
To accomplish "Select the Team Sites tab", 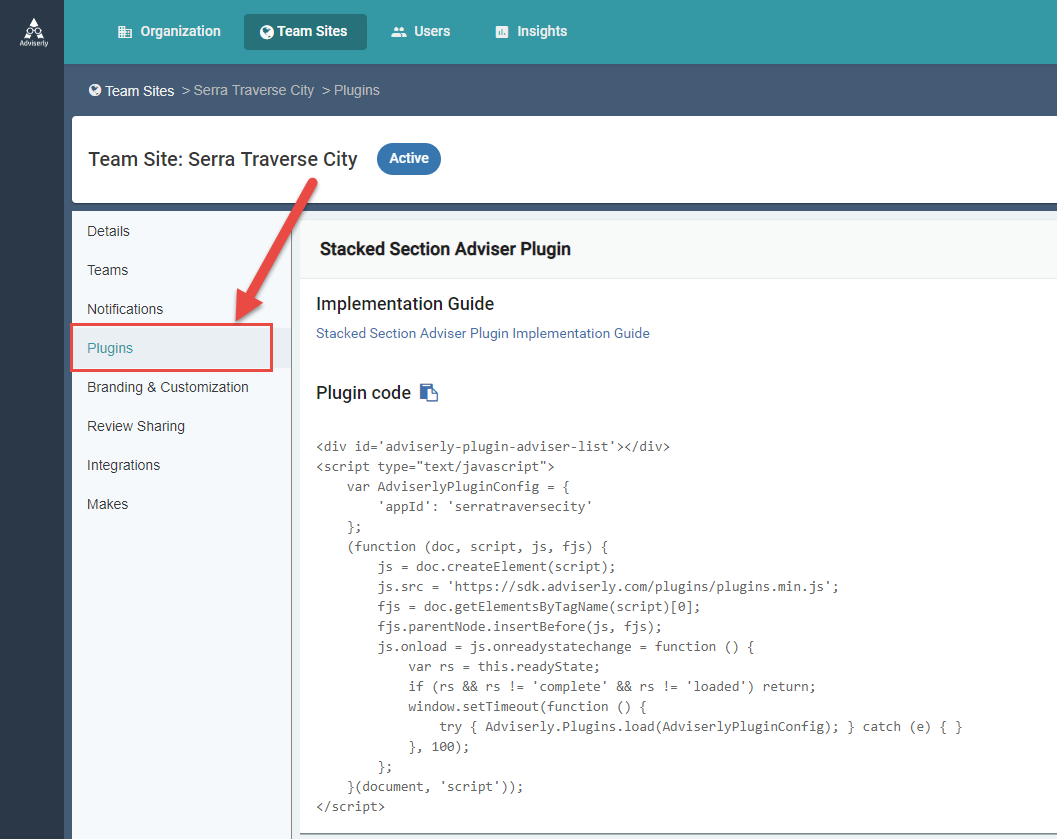I will tap(305, 32).
